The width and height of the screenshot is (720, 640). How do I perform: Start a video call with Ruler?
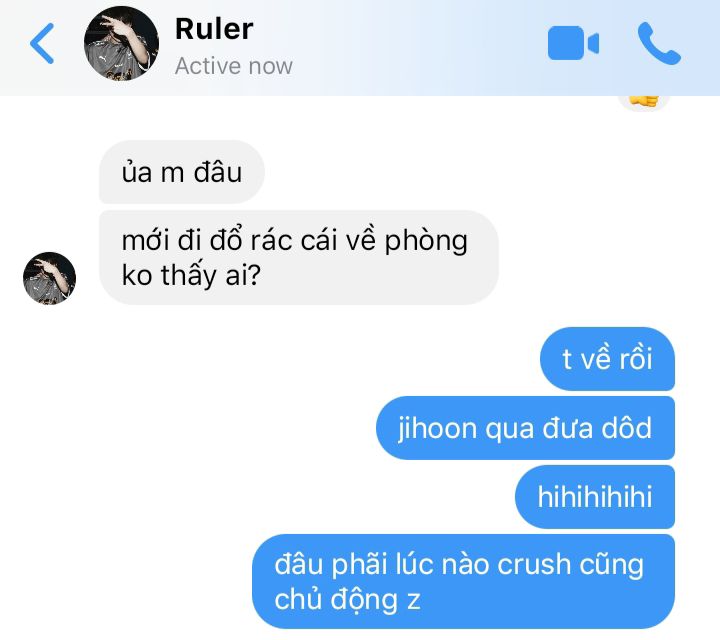(573, 43)
